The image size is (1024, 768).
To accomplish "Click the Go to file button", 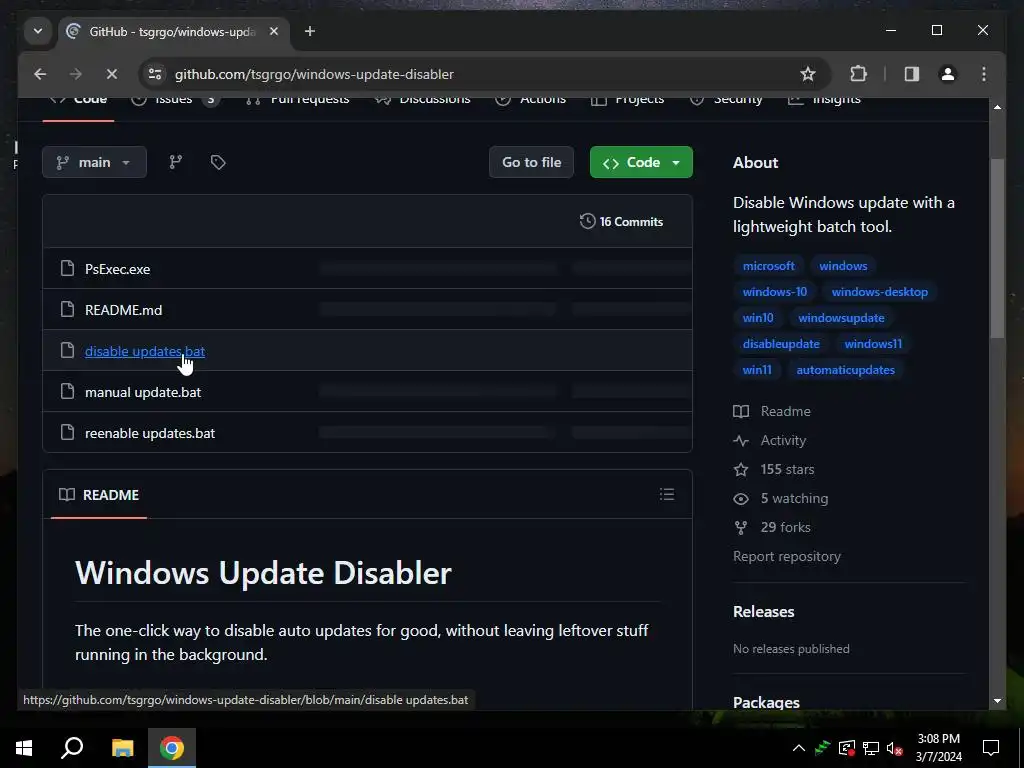I will pos(531,162).
